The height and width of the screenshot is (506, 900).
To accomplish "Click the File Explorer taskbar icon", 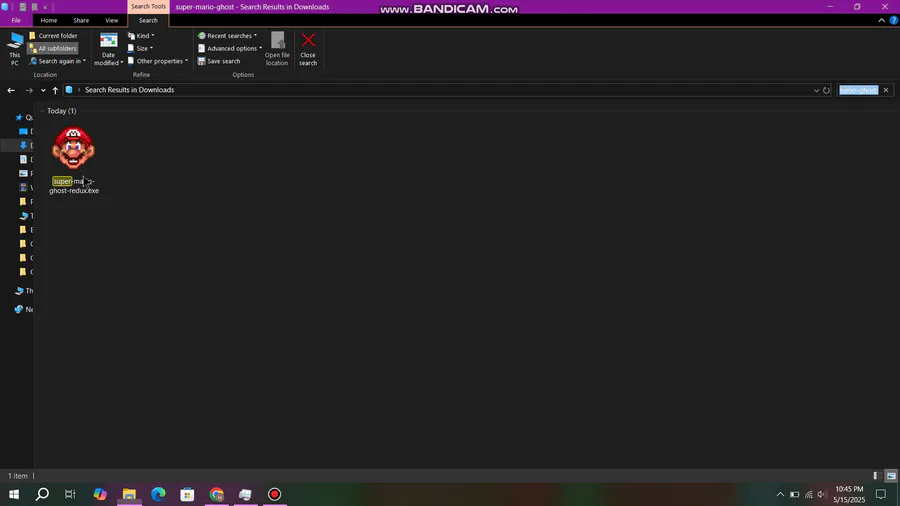I will coord(129,494).
